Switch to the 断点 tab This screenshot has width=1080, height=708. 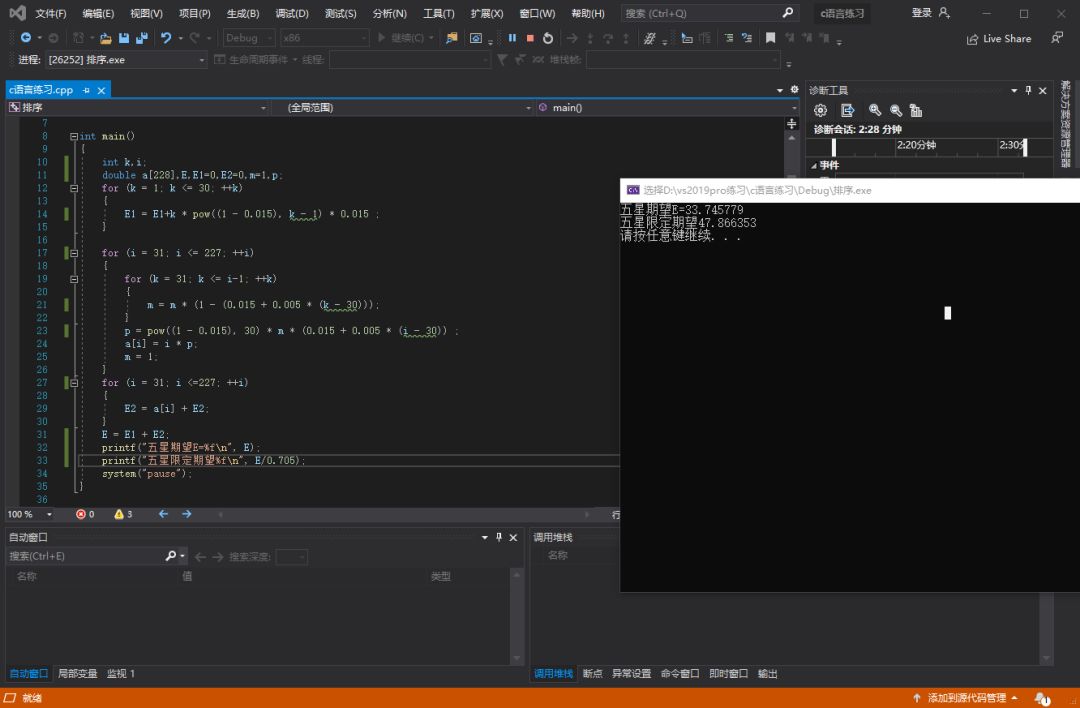(x=592, y=674)
